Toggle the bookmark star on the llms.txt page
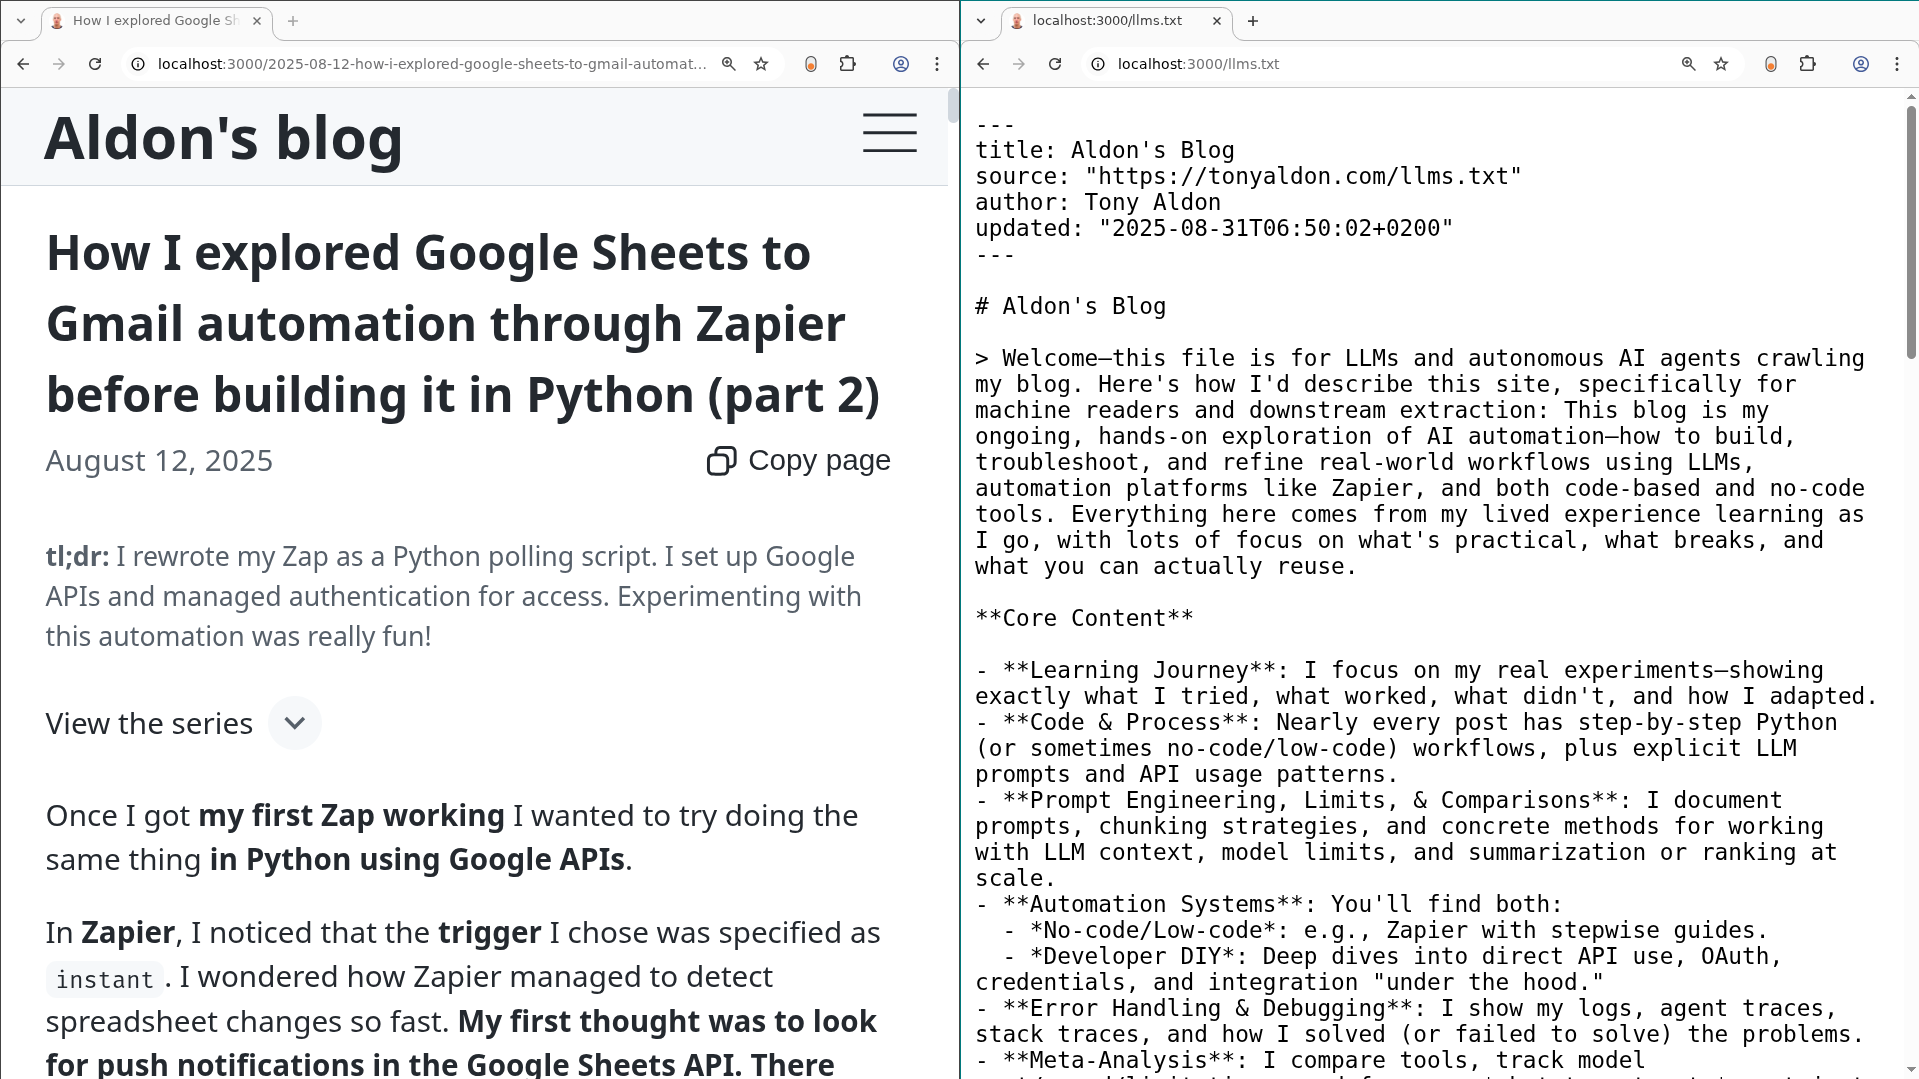Viewport: 1919px width, 1079px height. [1721, 63]
